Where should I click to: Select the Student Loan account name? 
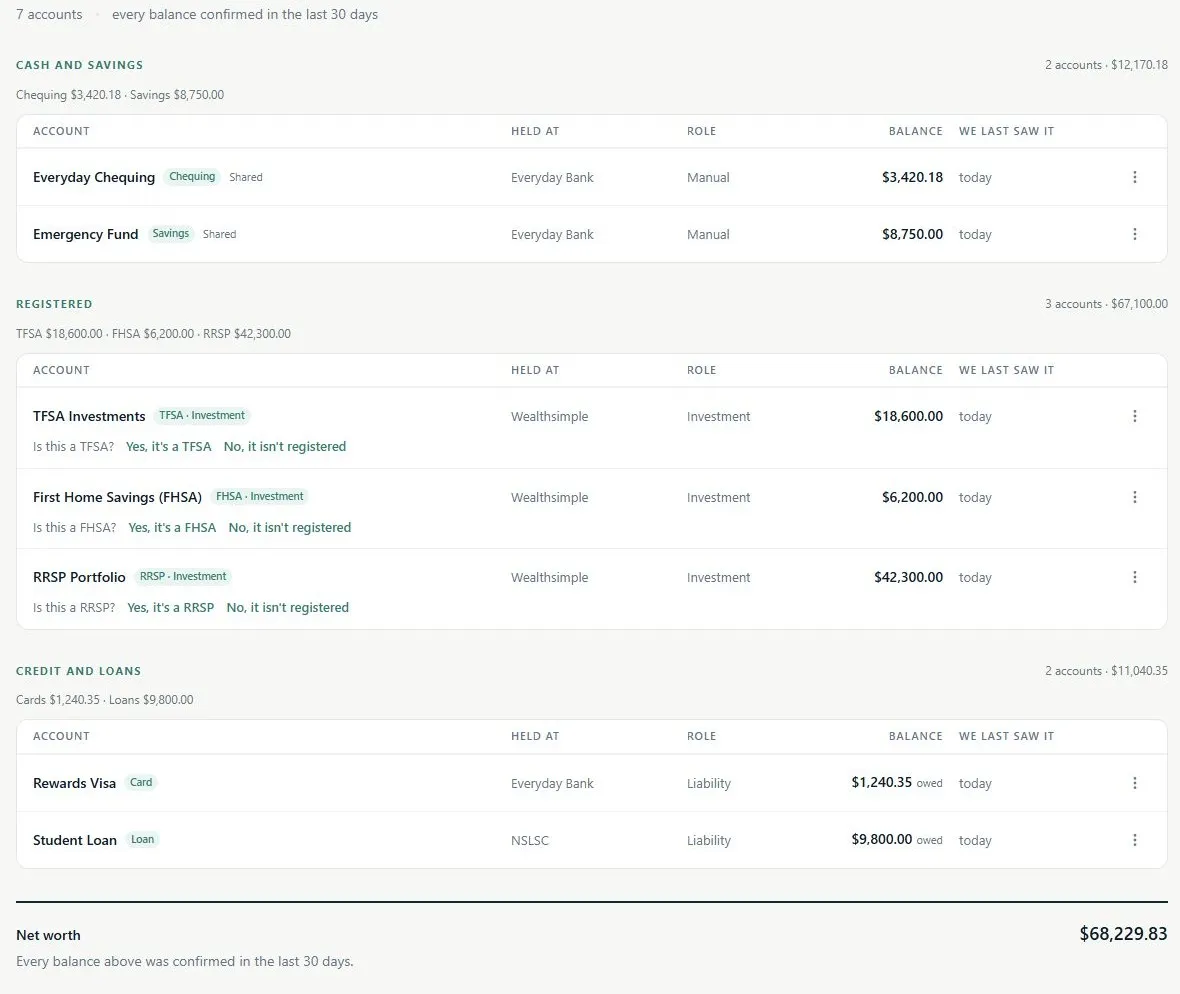(x=75, y=840)
